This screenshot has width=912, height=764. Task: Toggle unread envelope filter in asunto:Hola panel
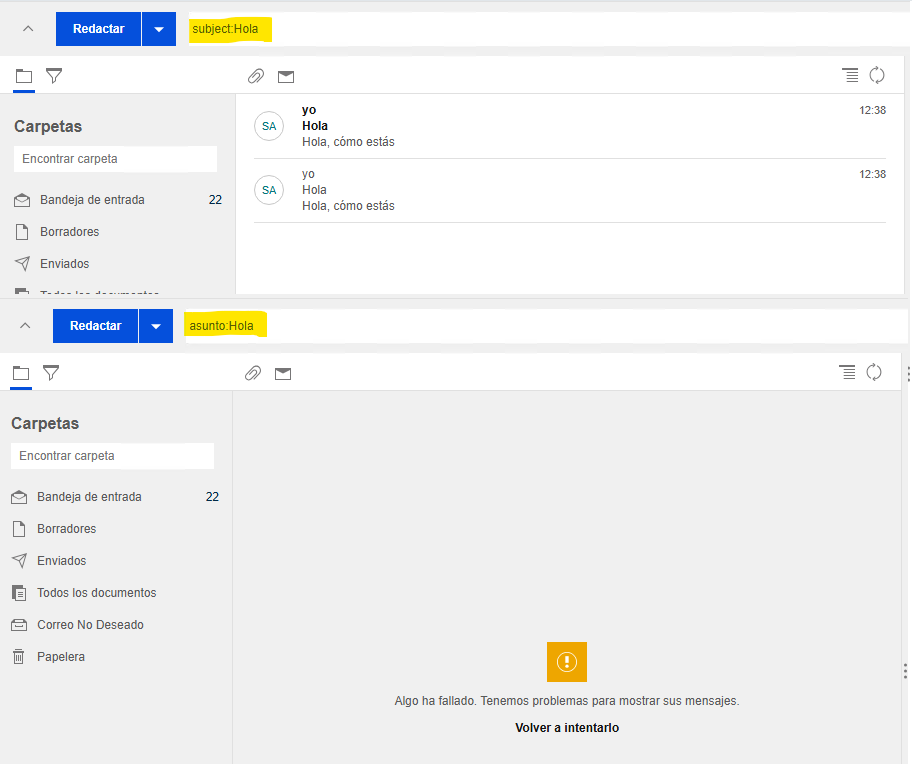[283, 373]
